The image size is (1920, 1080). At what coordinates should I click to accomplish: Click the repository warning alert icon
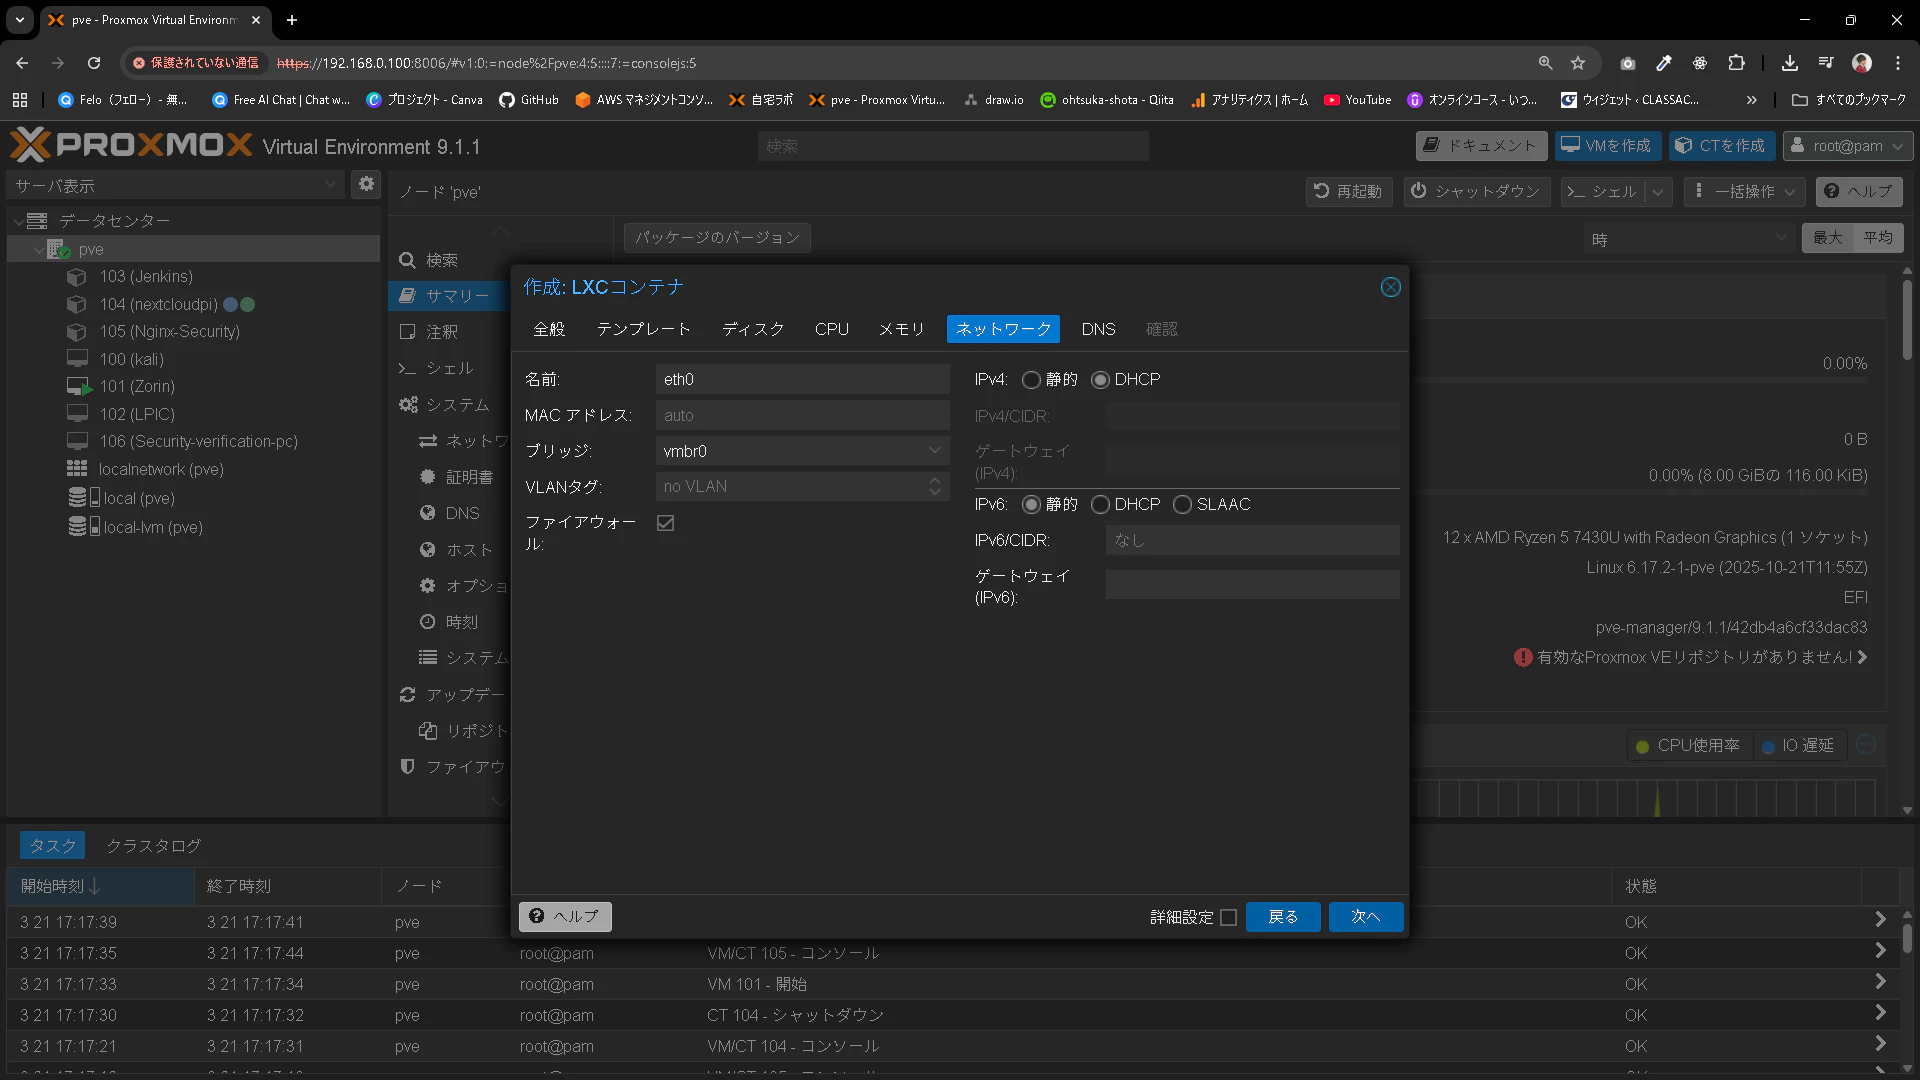(1522, 657)
